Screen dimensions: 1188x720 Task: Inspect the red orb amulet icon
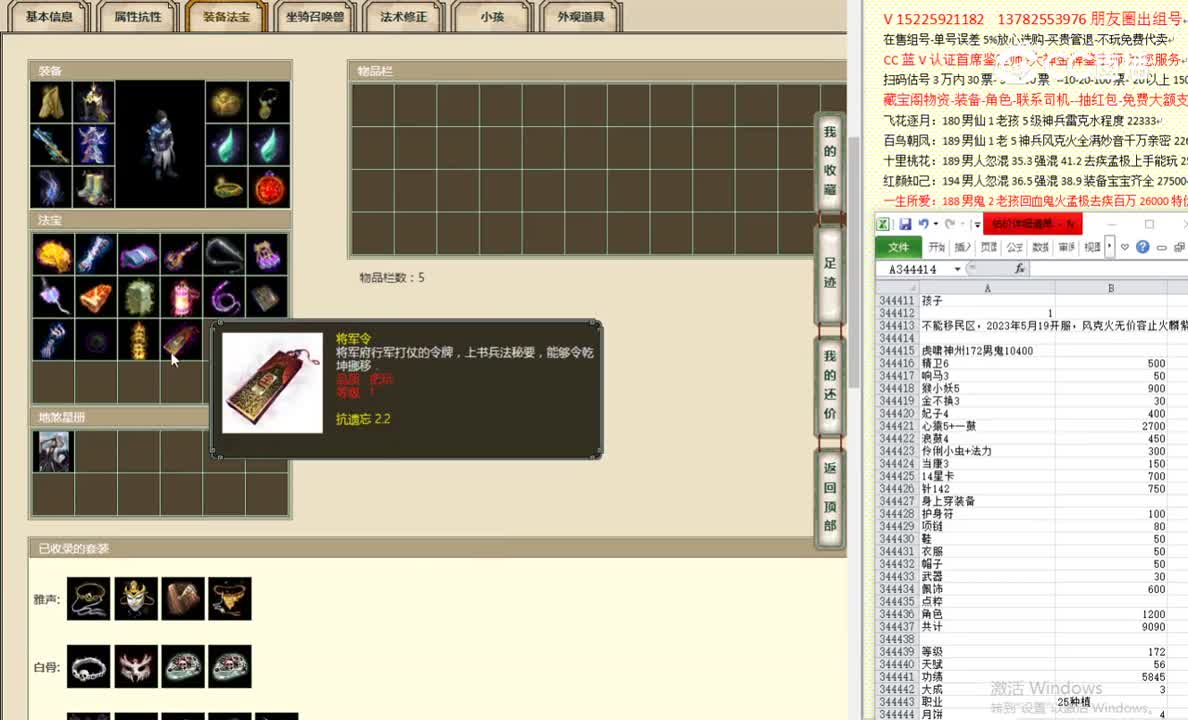coord(269,186)
